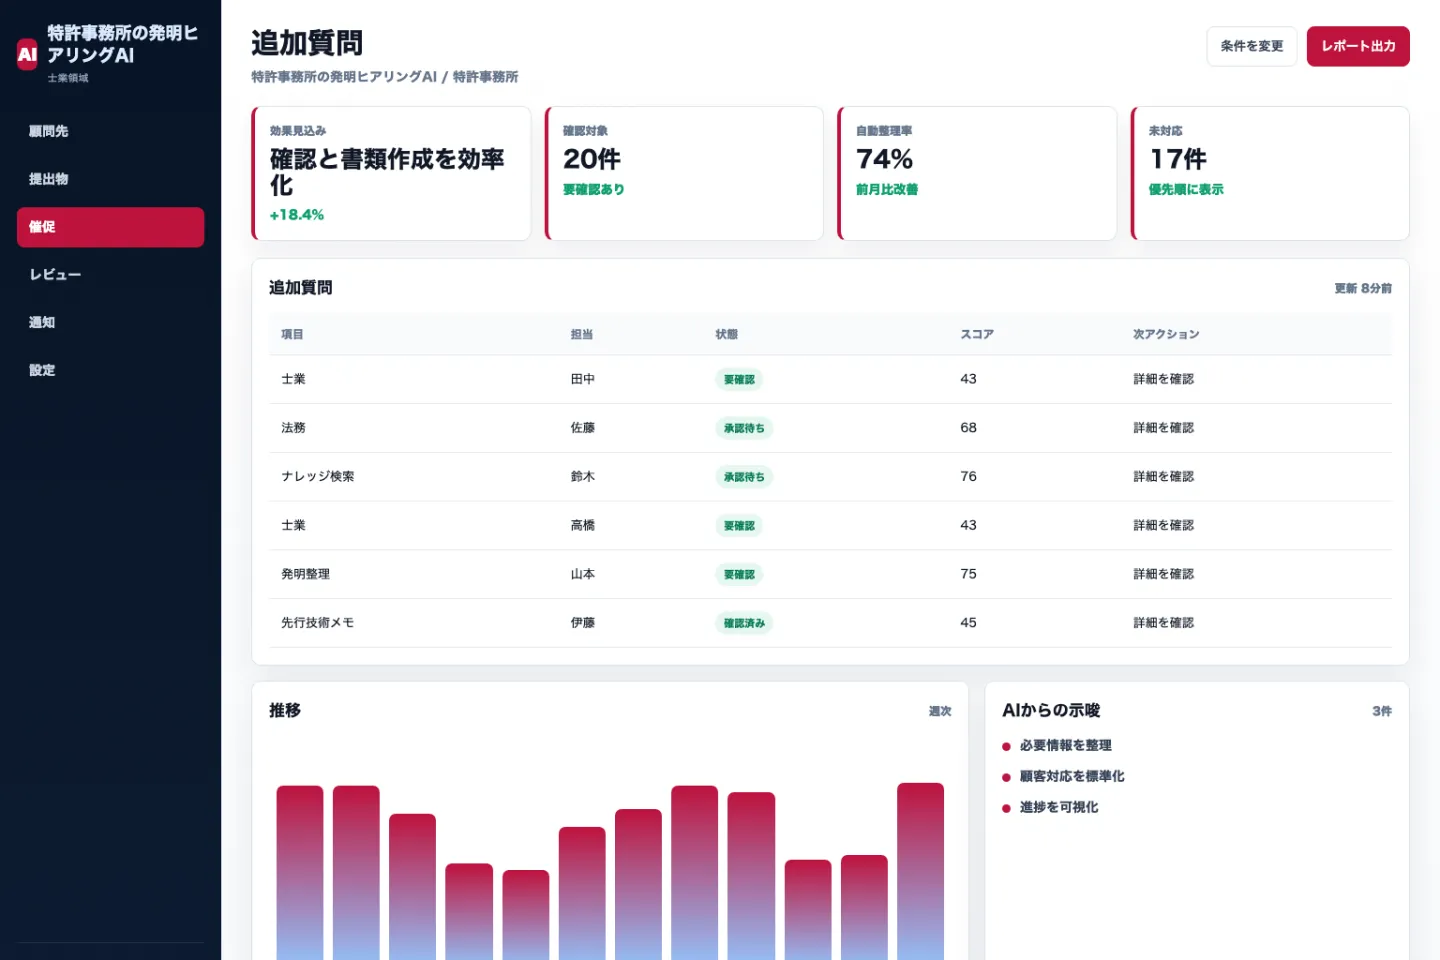Click the 自動整理率 74% card
Viewport: 1440px width, 960px height.
pyautogui.click(x=977, y=173)
